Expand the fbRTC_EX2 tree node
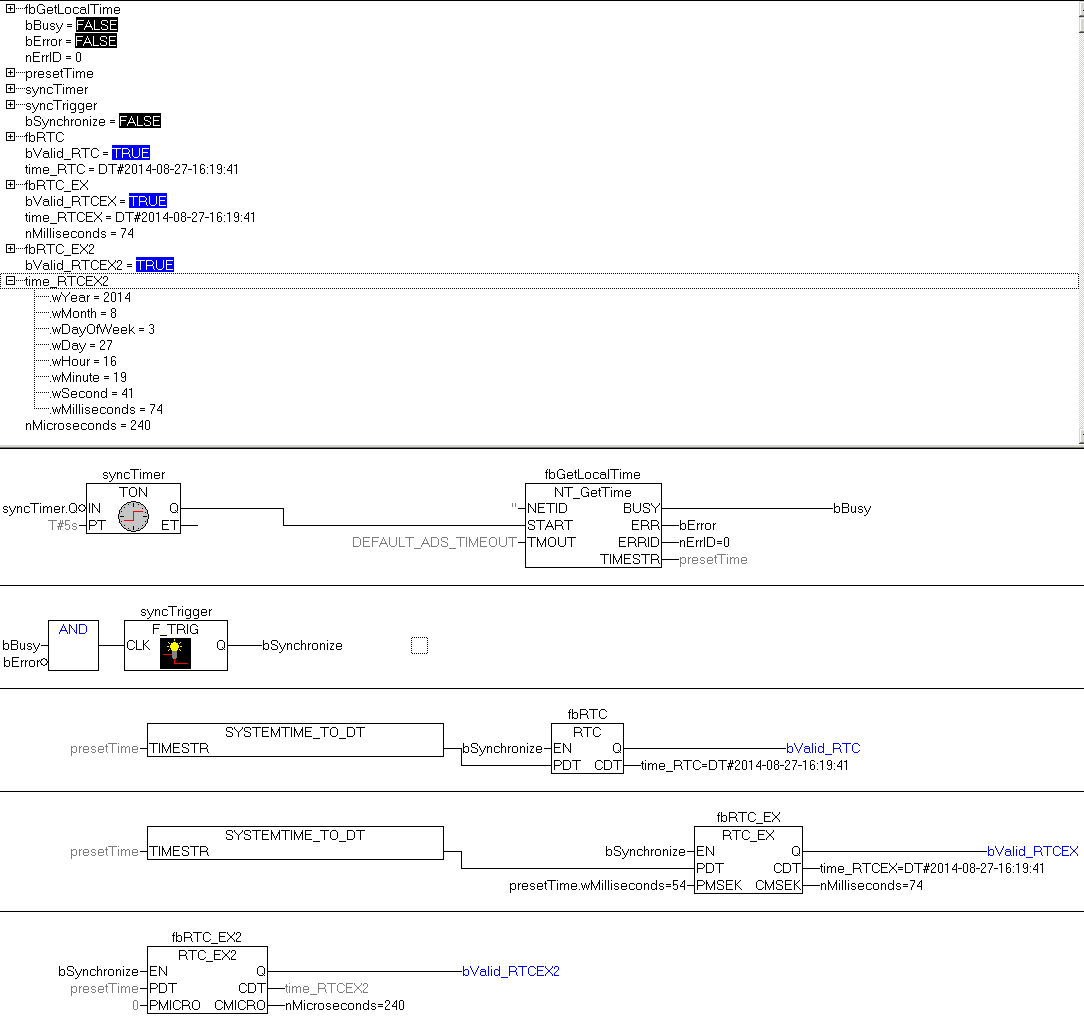This screenshot has height=1021, width=1084. tap(10, 249)
